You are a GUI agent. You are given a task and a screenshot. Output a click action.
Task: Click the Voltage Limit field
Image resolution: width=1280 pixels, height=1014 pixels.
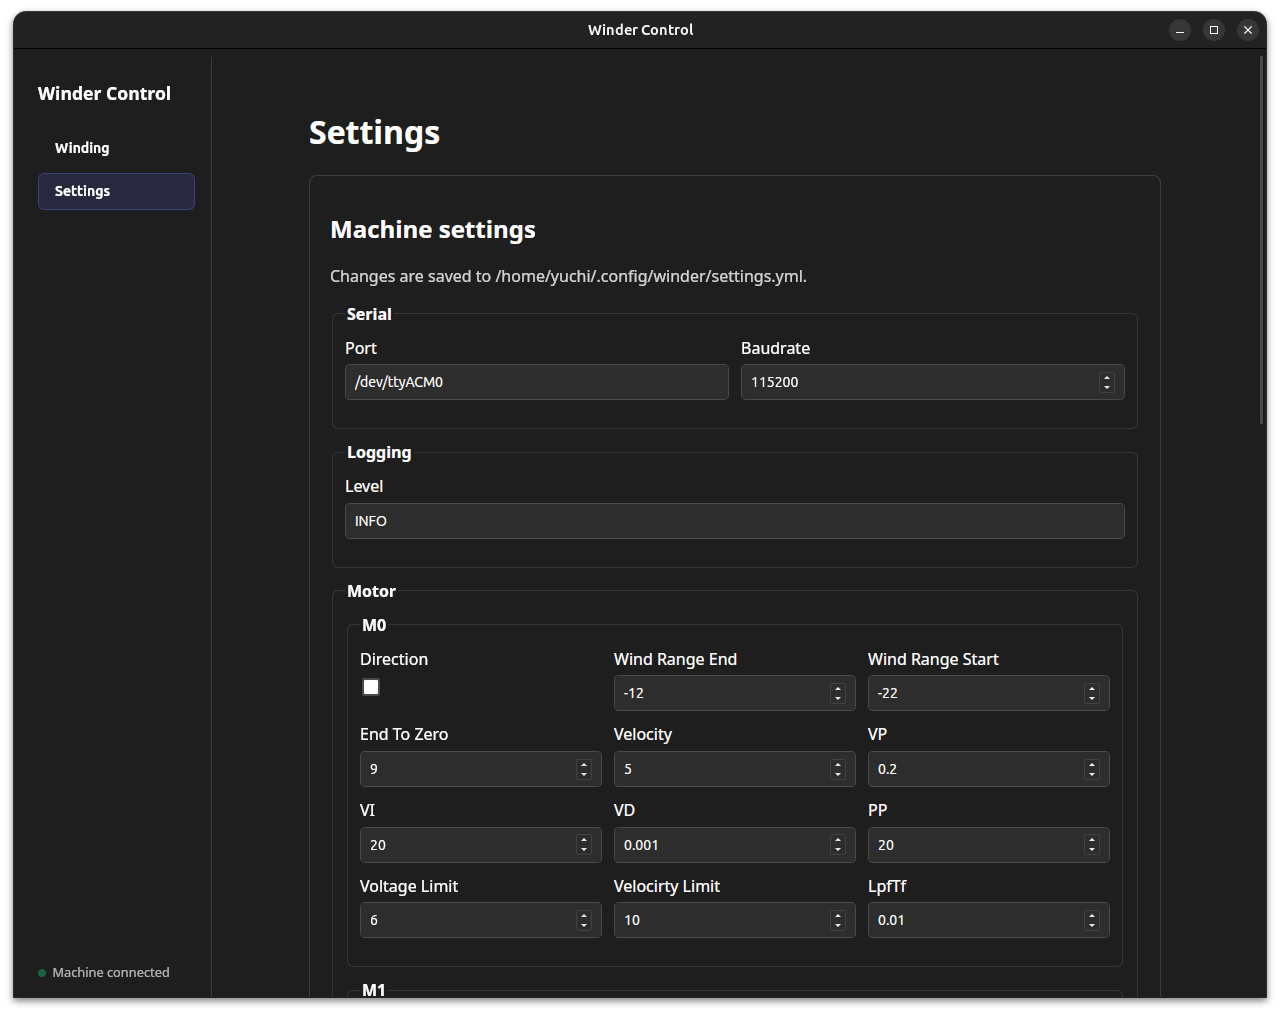click(x=480, y=920)
